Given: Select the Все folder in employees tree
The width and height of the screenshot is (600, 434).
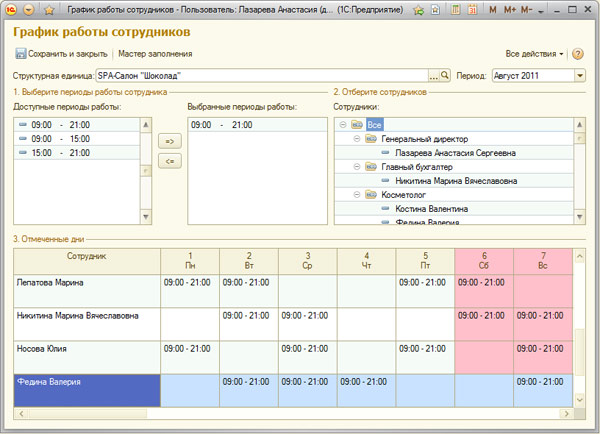Looking at the screenshot, I should pos(374,125).
